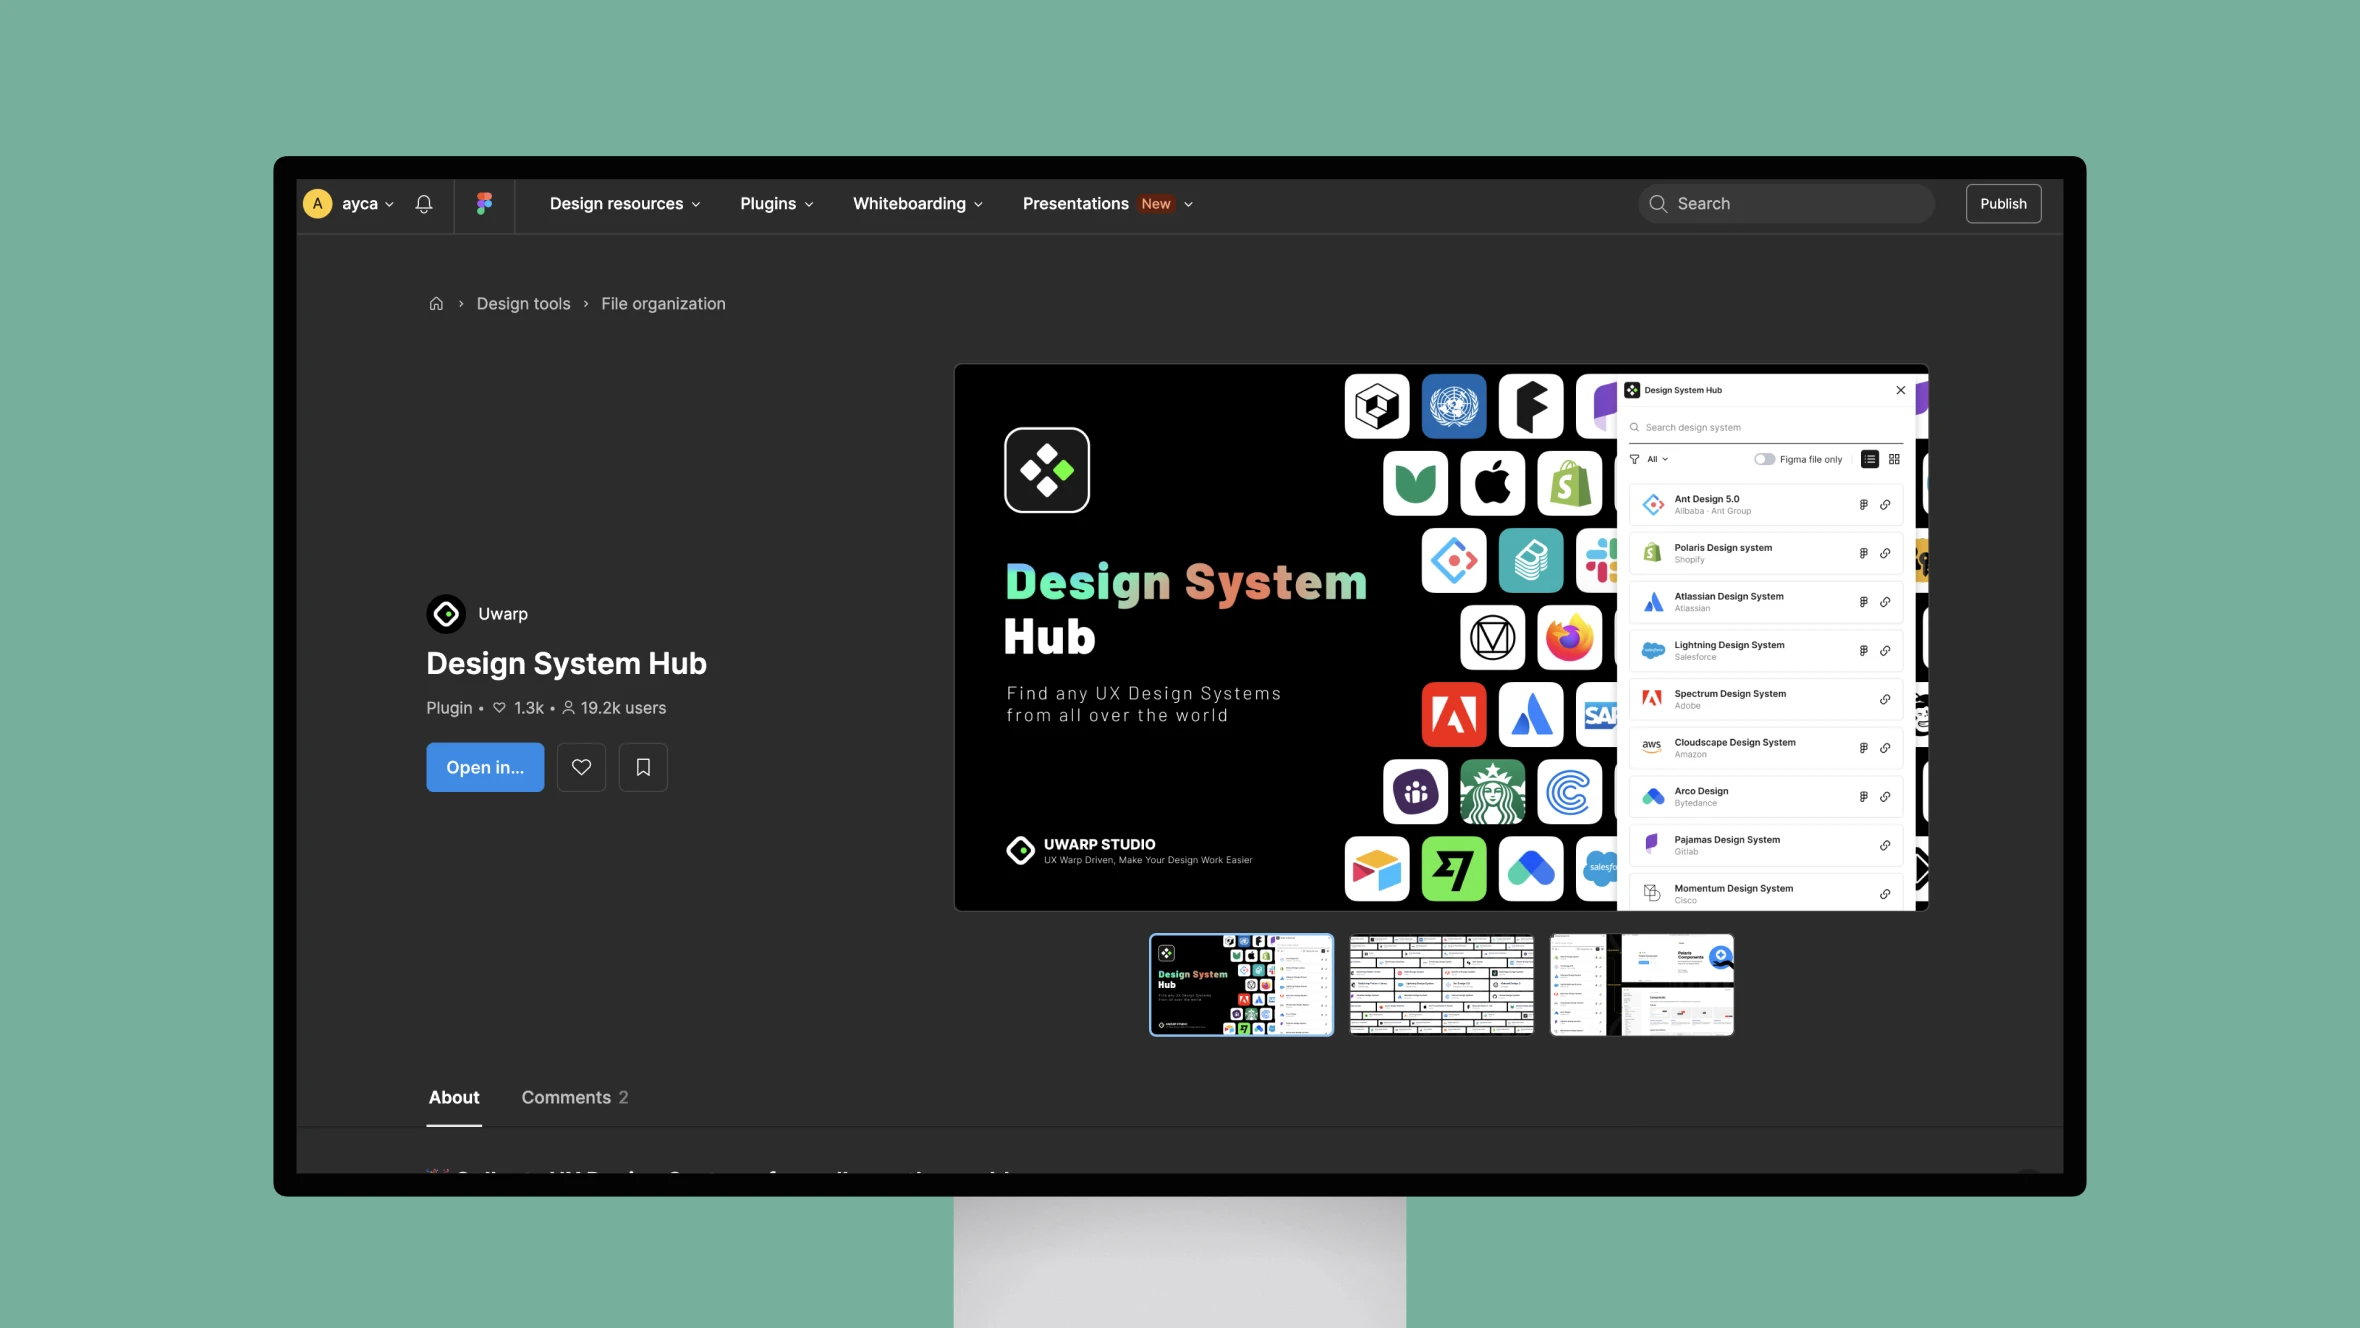Screen dimensions: 2360x1328
Task: Click the Uwarp publisher icon
Action: (x=446, y=613)
